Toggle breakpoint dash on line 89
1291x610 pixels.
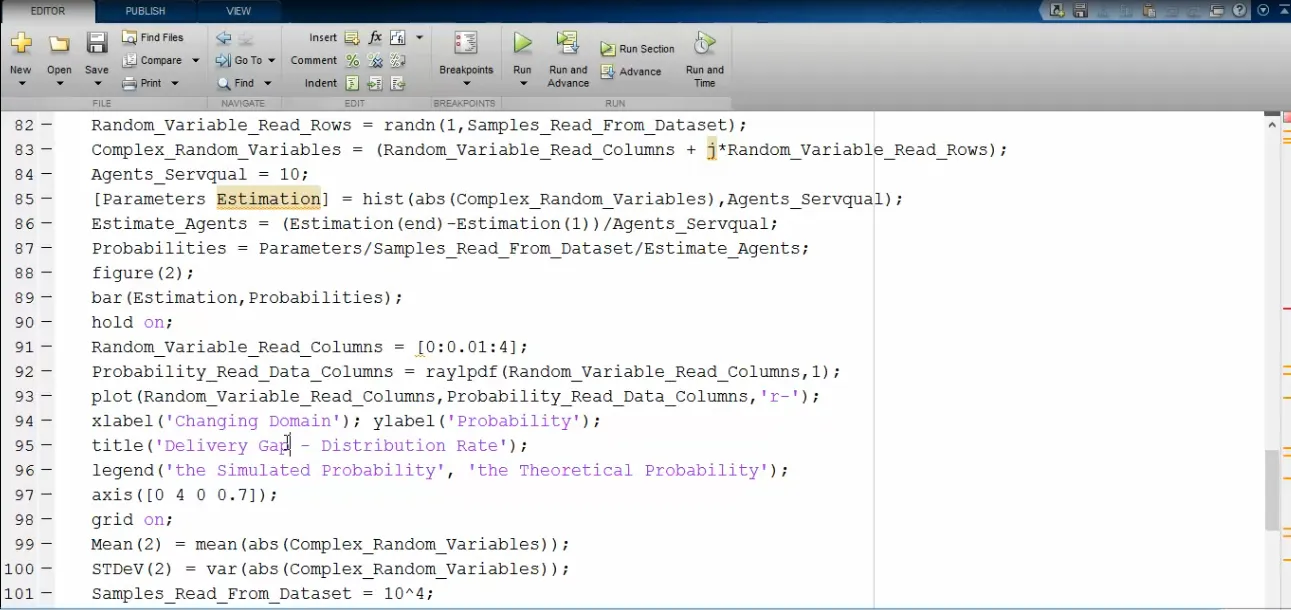(x=47, y=298)
